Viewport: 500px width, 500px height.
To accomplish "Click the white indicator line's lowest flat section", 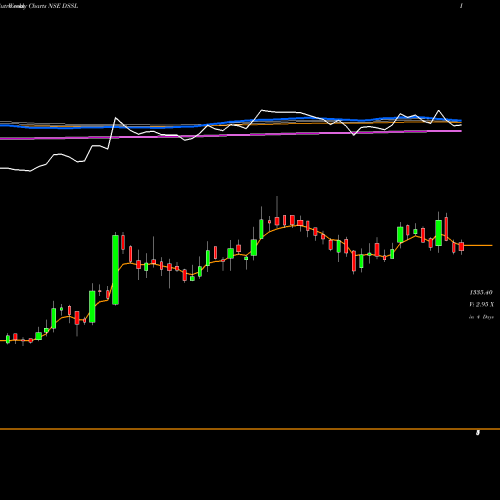I will tap(15, 169).
